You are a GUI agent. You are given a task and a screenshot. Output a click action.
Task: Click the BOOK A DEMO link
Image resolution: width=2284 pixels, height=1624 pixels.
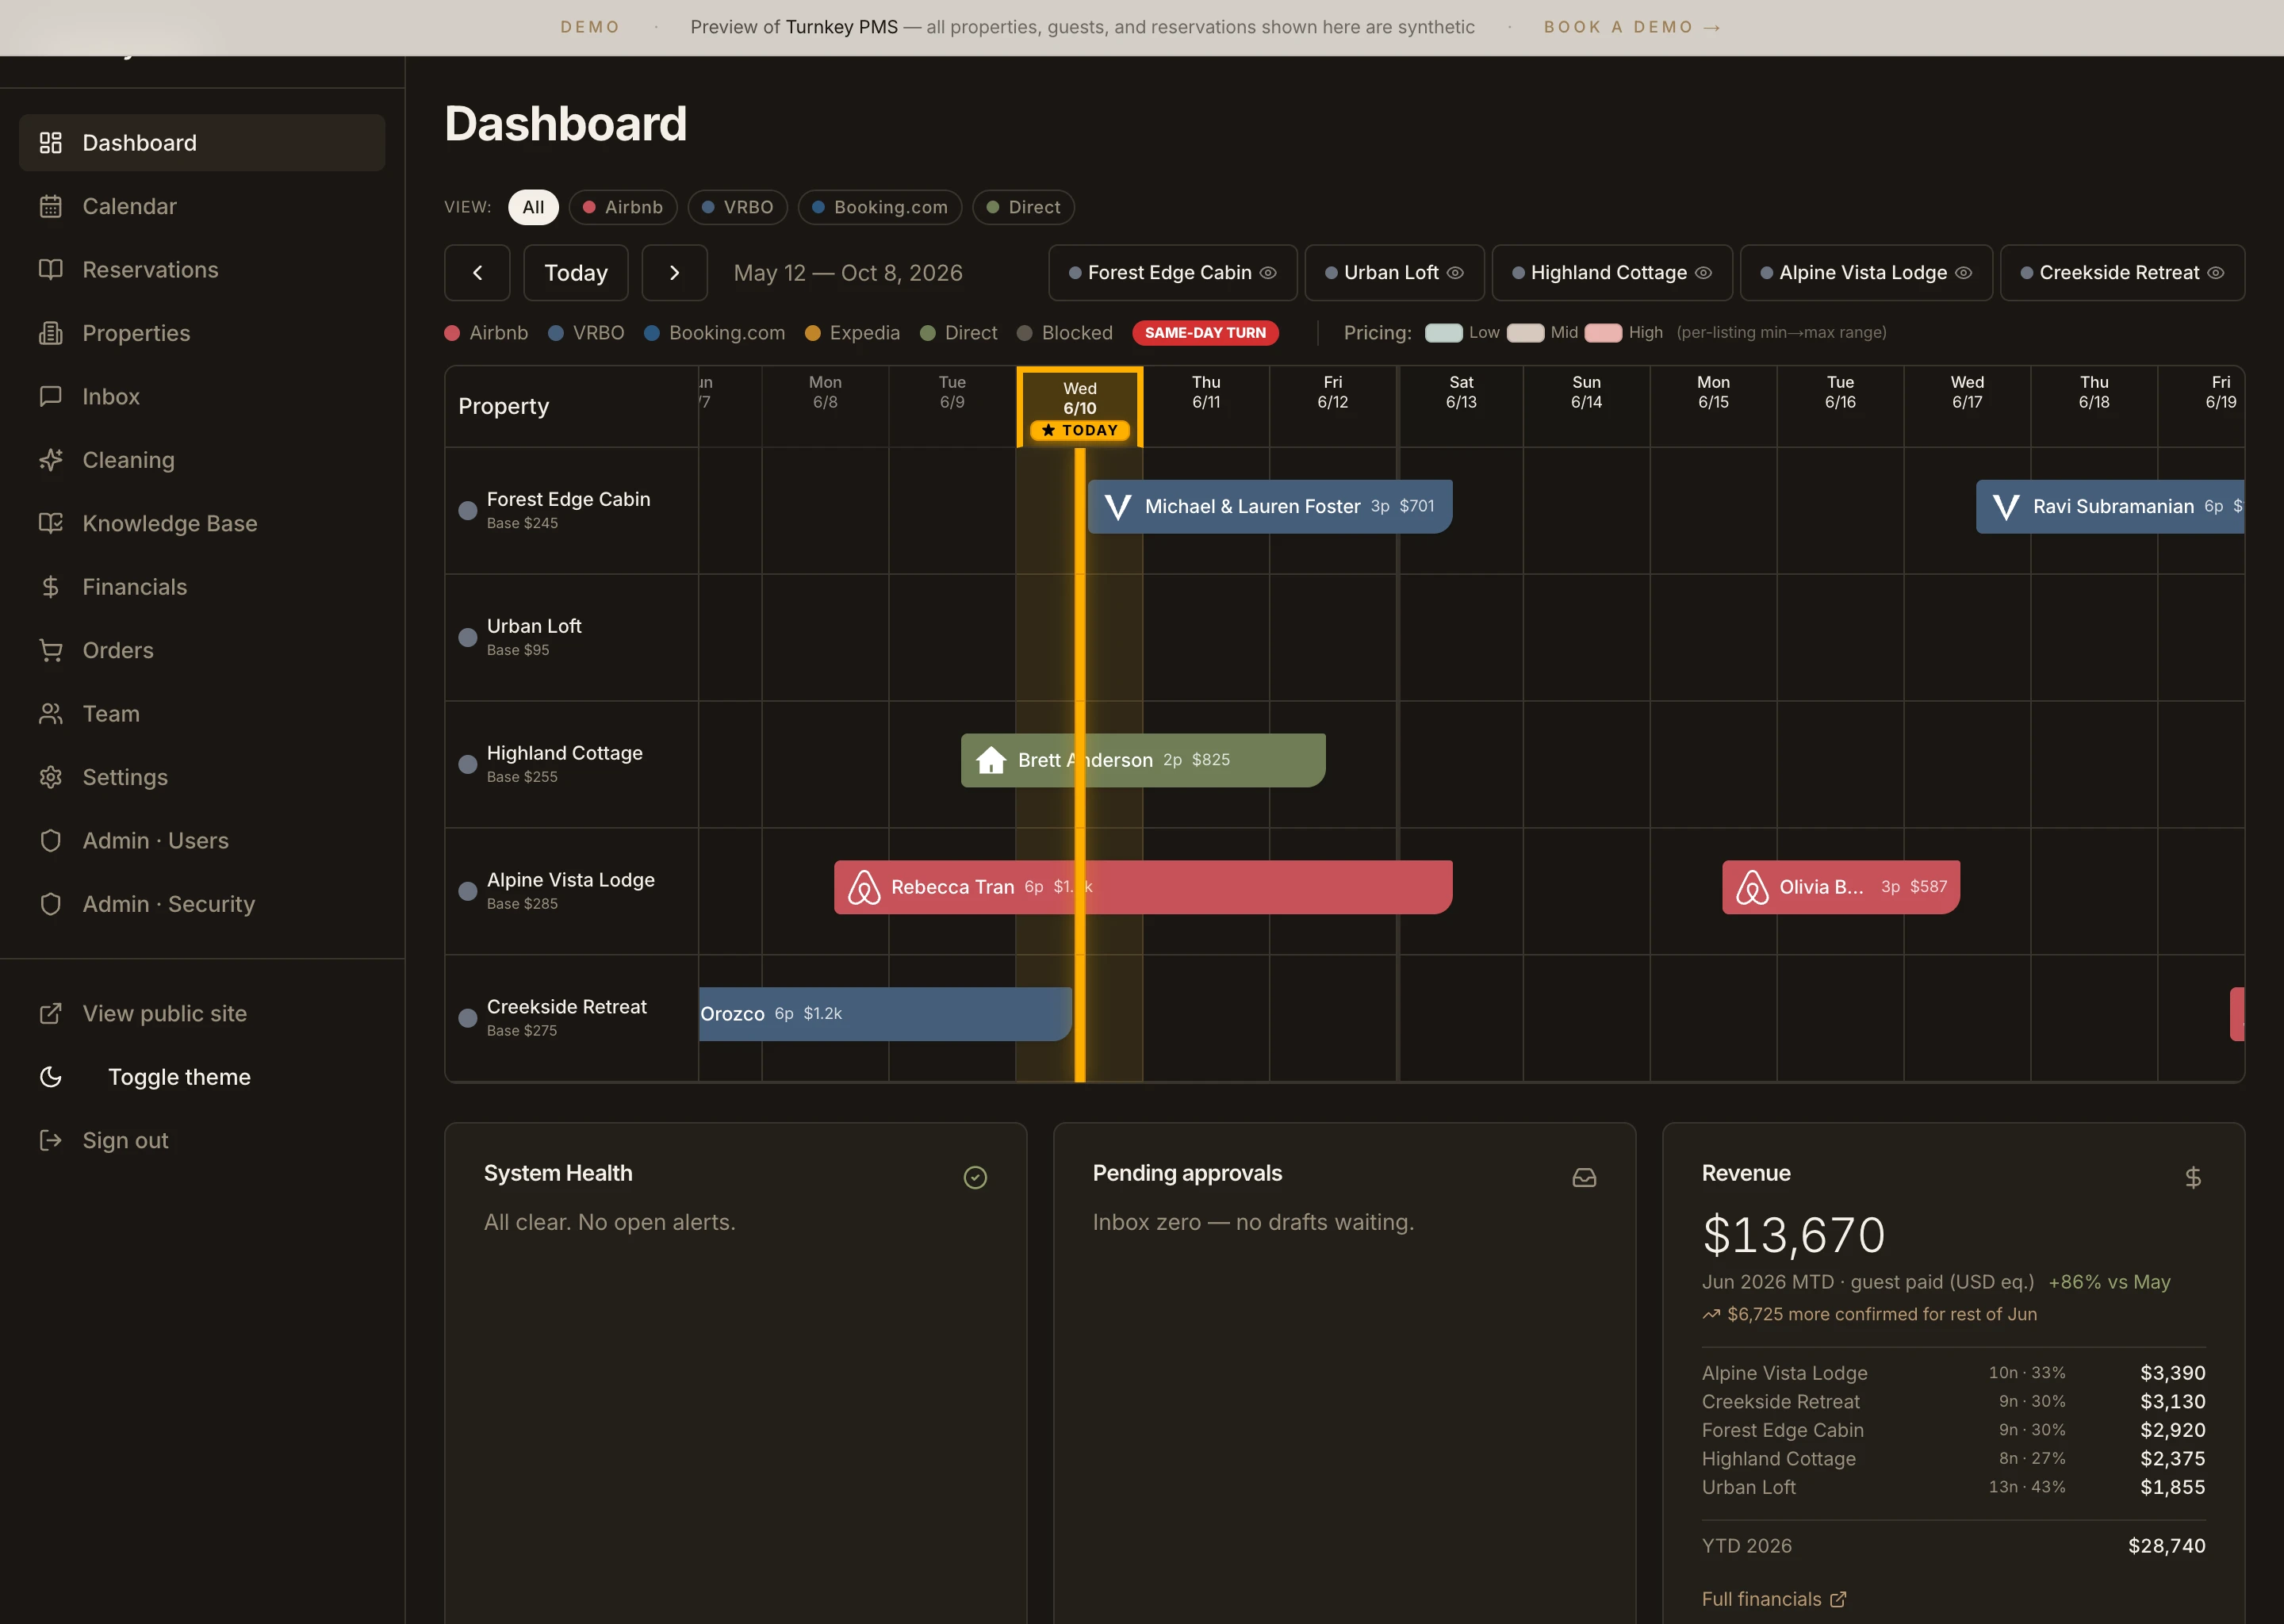point(1632,27)
